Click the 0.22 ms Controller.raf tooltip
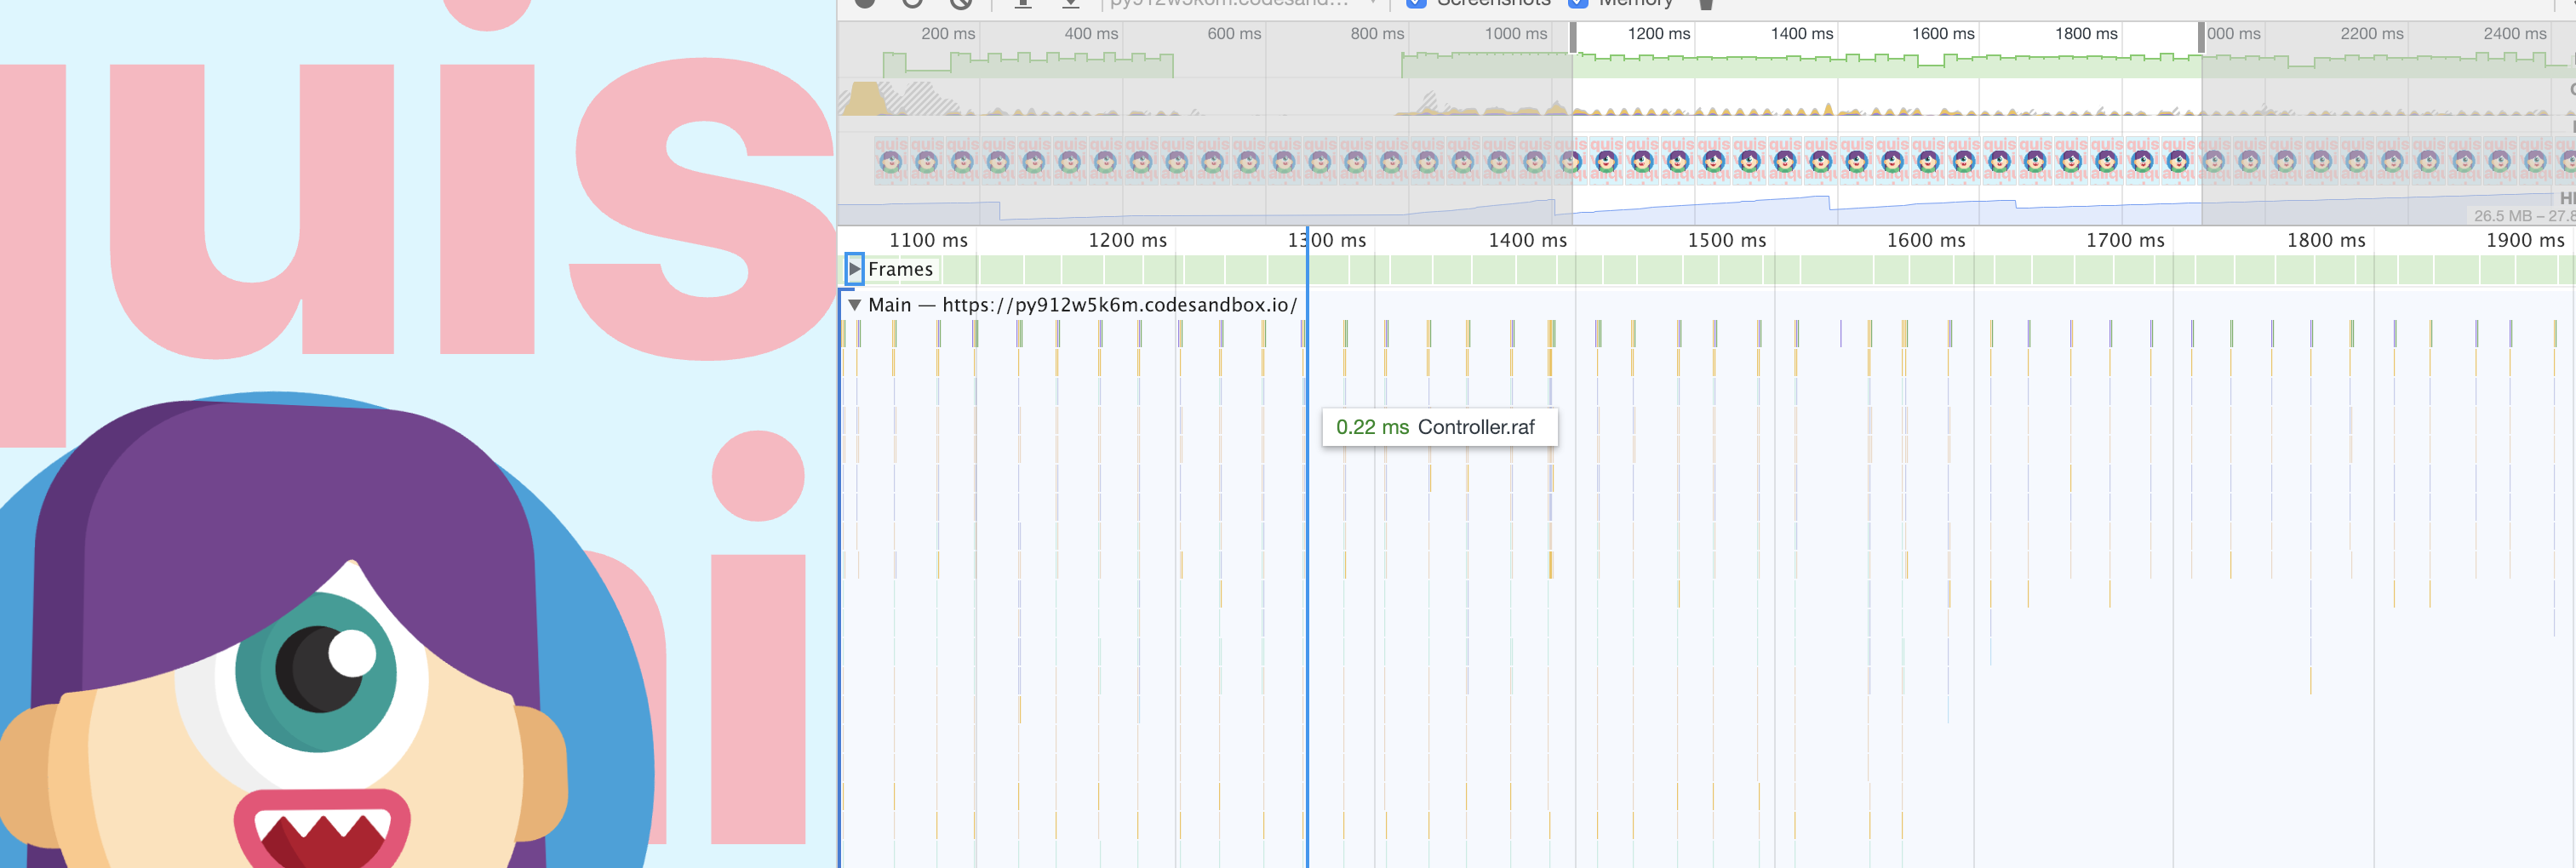Viewport: 2576px width, 868px height. (x=1440, y=426)
